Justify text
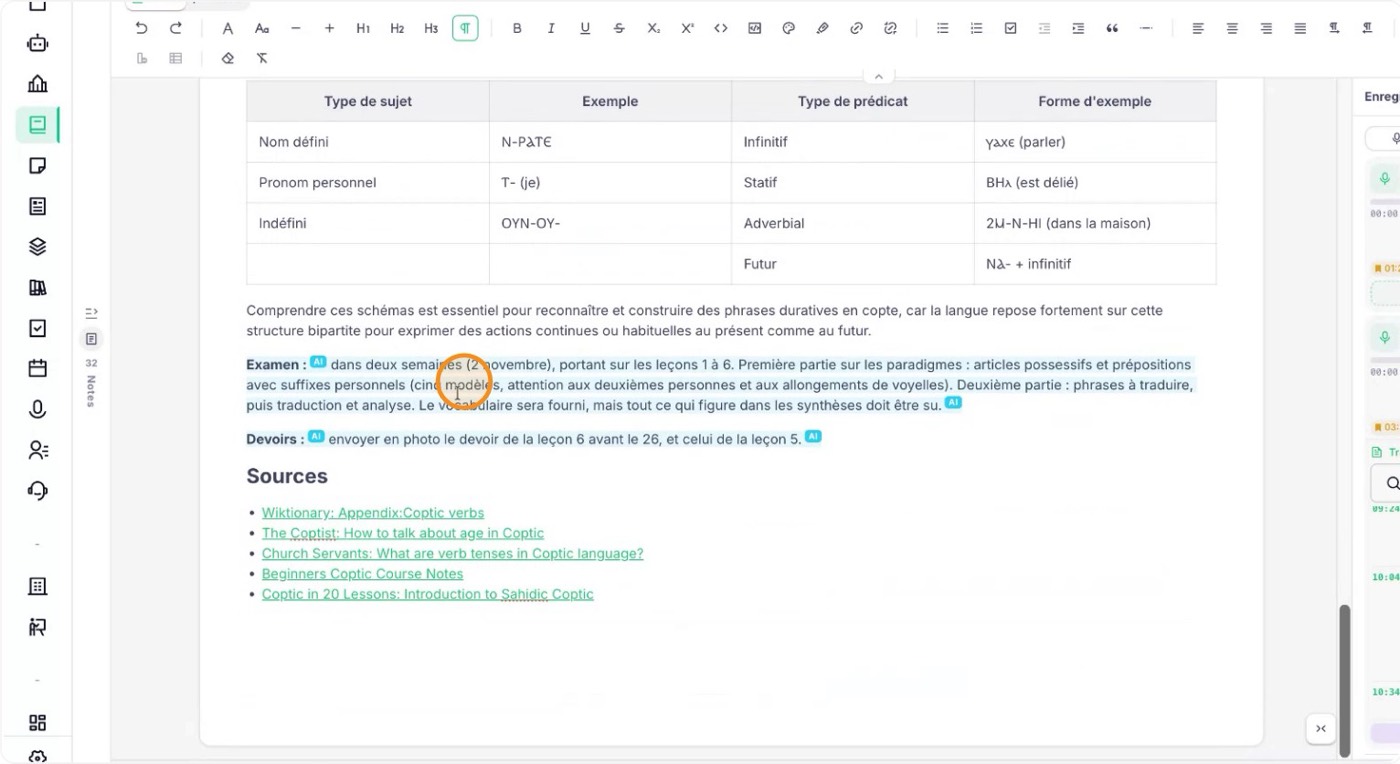The width and height of the screenshot is (1400, 764). pyautogui.click(x=1300, y=28)
